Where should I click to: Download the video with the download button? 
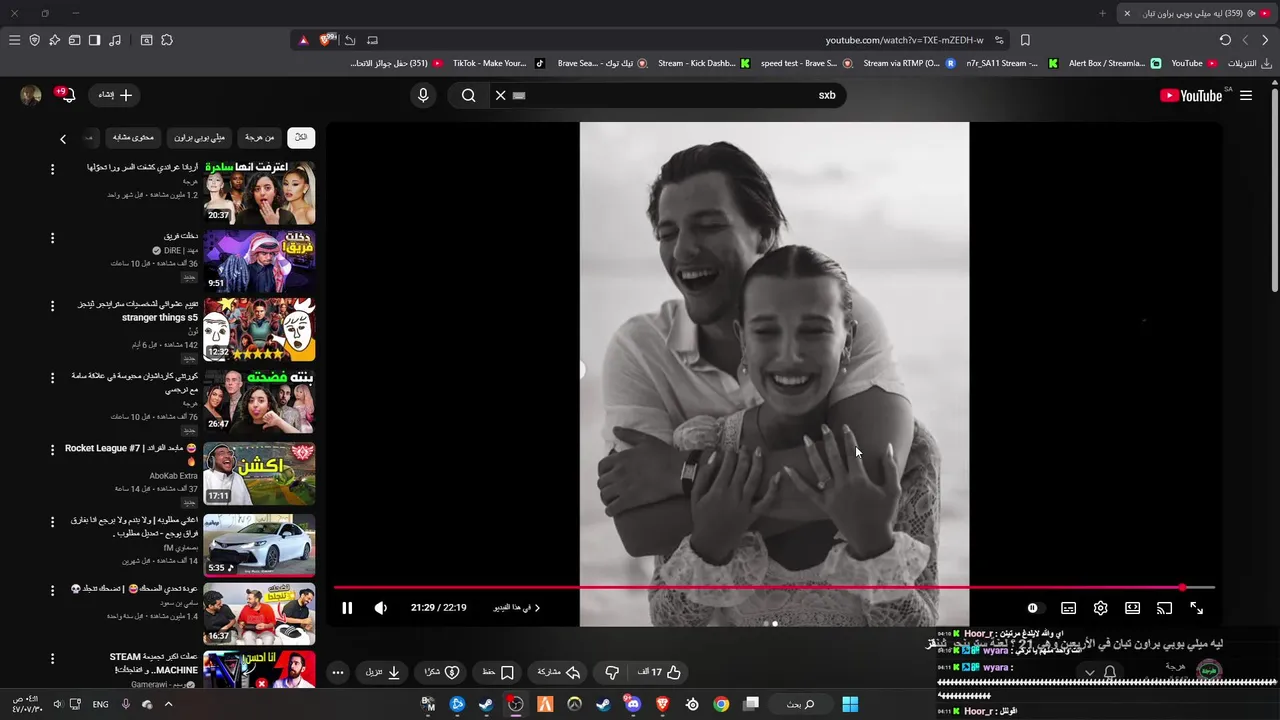383,672
